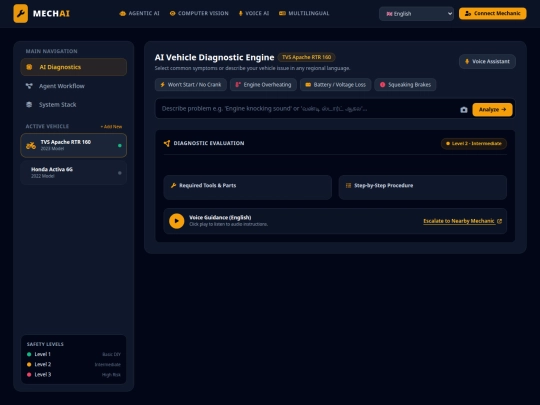This screenshot has width=540, height=405.
Task: Select the TVS Apache RTR 160 vehicle card
Action: coord(74,145)
